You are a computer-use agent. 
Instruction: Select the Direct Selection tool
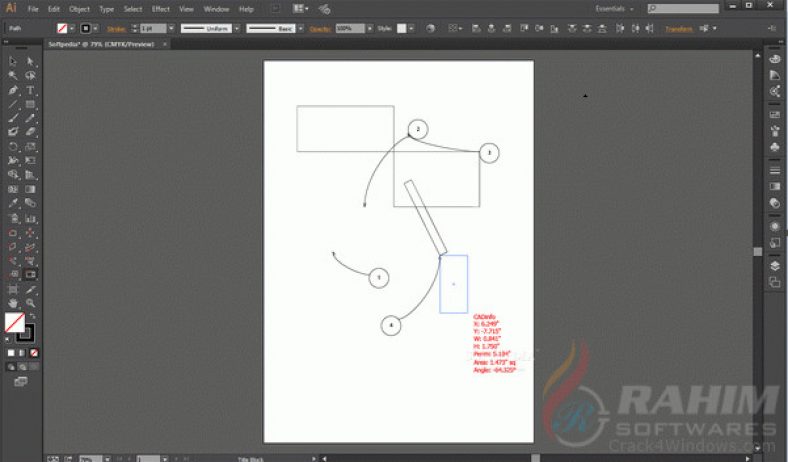tap(31, 61)
